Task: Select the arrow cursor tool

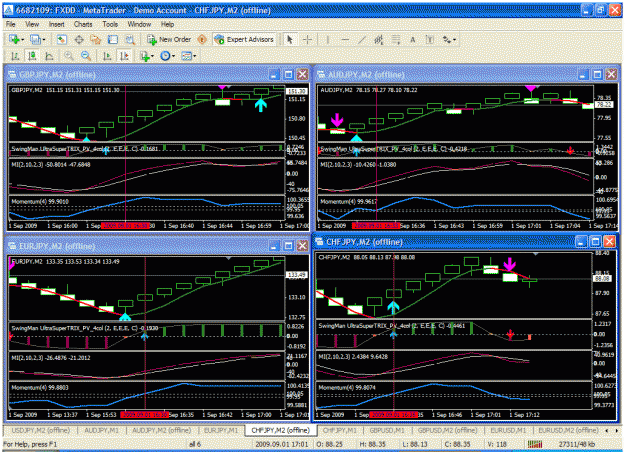Action: pyautogui.click(x=290, y=39)
